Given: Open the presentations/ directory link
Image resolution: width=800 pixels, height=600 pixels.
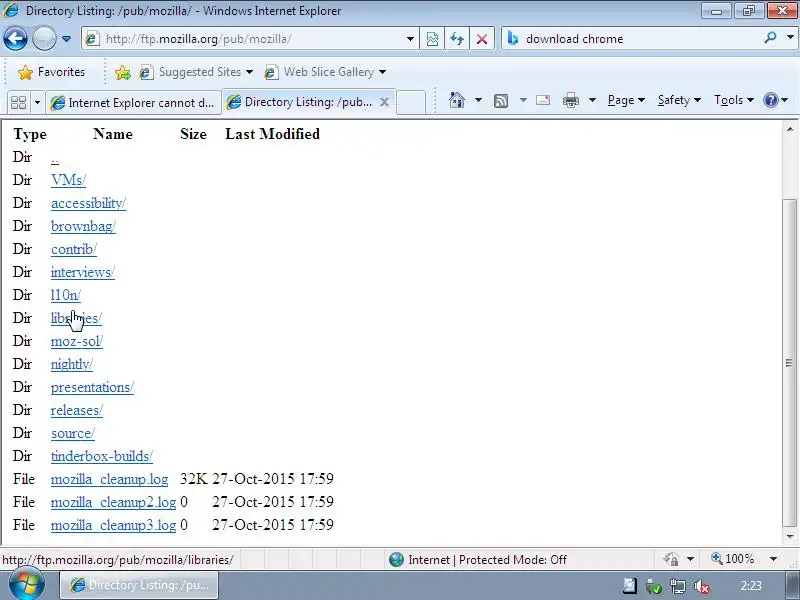Looking at the screenshot, I should point(92,387).
